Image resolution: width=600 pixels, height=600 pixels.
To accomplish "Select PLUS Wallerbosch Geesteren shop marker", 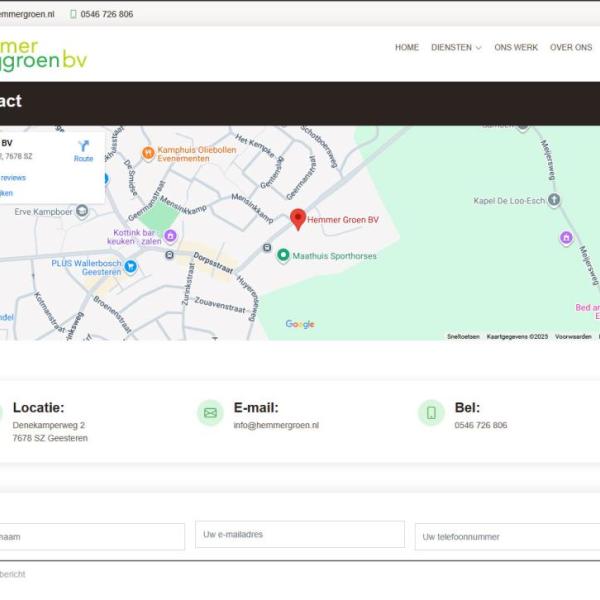I will click(130, 265).
